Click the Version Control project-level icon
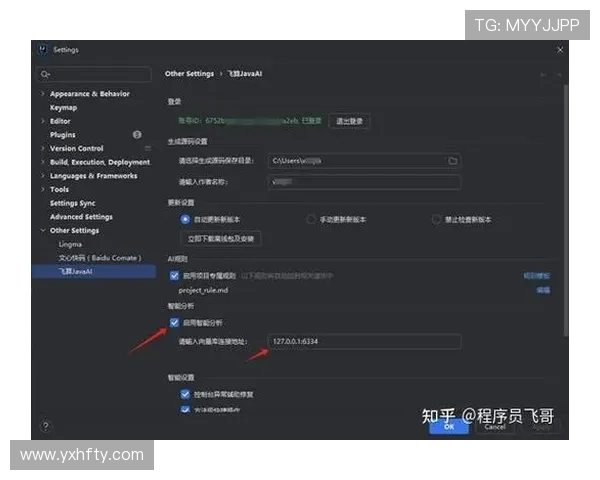The image size is (600, 480). 148,148
